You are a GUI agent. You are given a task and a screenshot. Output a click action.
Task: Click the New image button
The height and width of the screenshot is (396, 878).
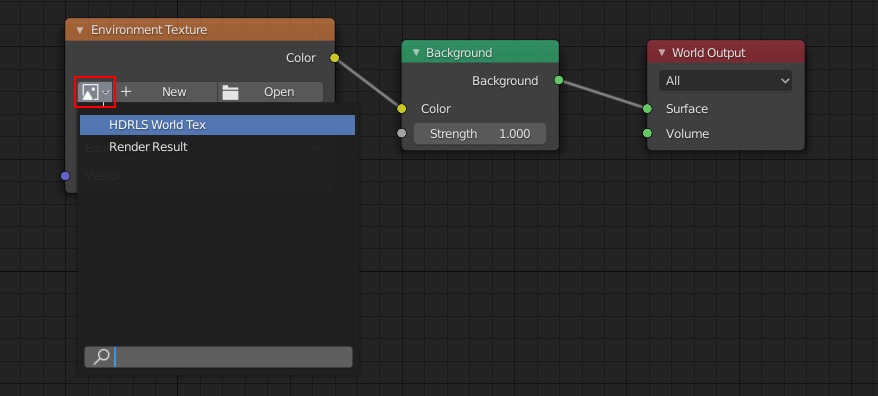(x=165, y=92)
